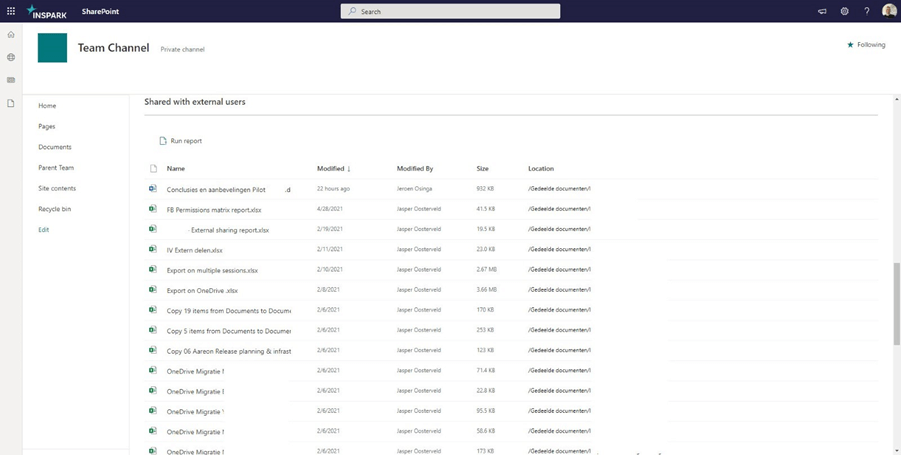Click the file type column header icon

click(x=153, y=169)
